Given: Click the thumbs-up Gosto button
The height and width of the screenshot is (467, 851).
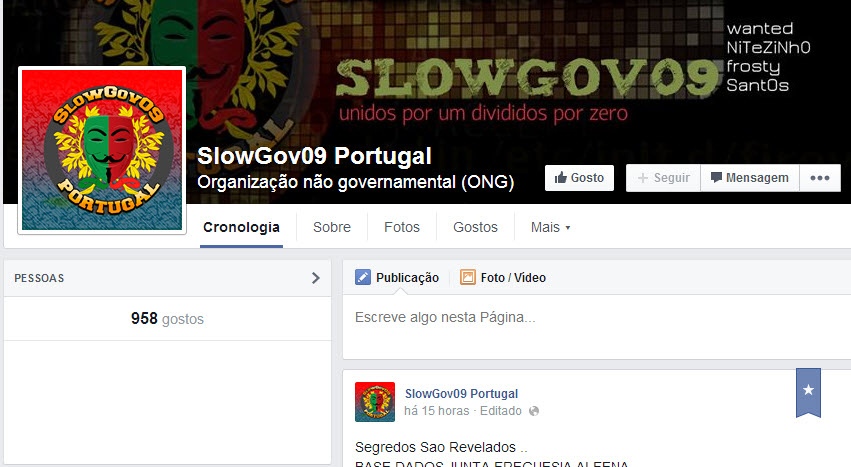Looking at the screenshot, I should 579,178.
